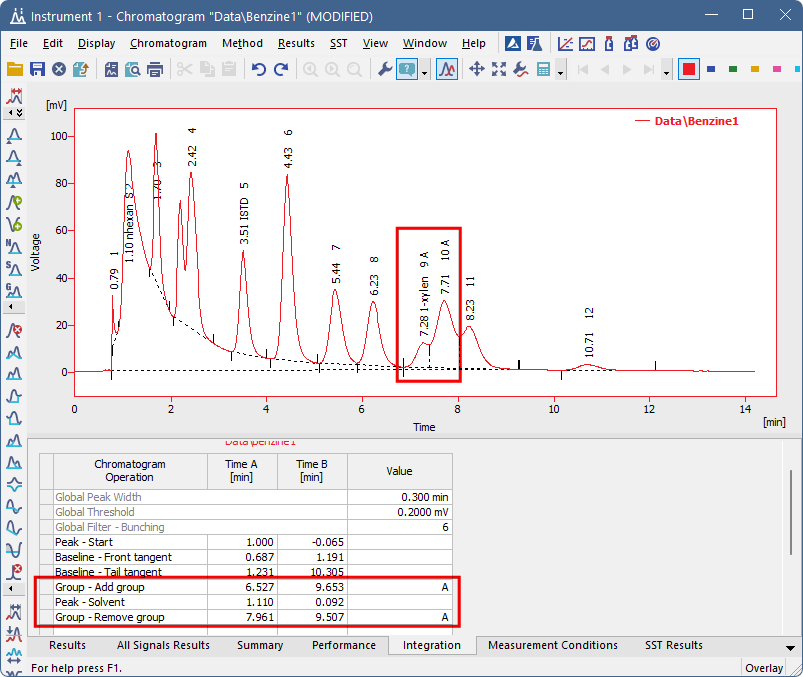Collapse the left toolbar arrow below the red X step icon
The width and height of the screenshot is (803, 677).
pos(11,588)
